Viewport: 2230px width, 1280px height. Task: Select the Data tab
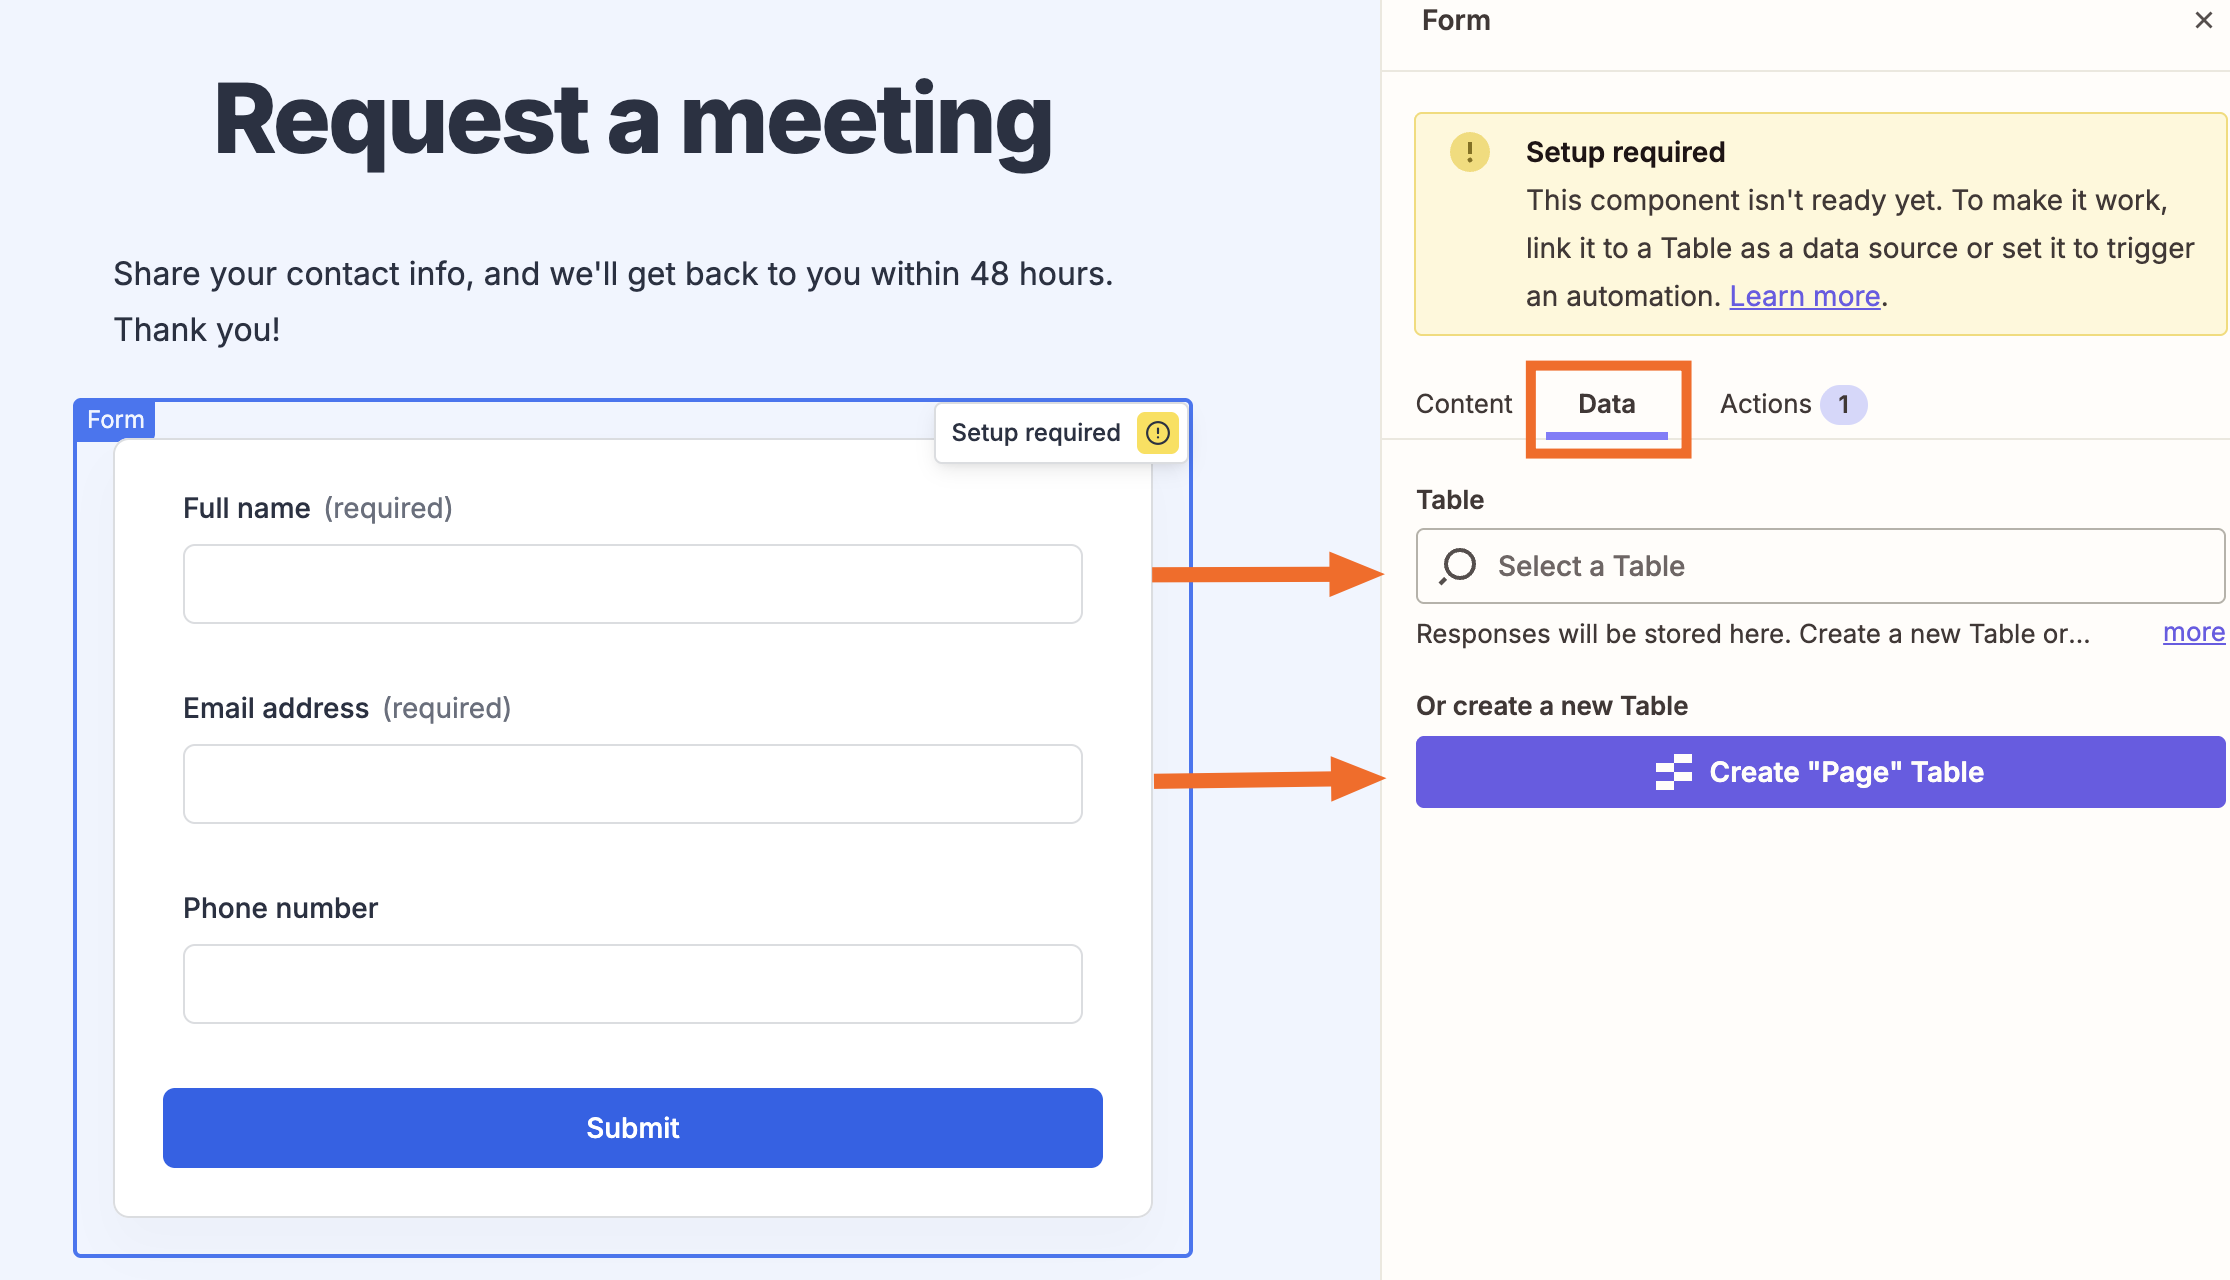[1605, 404]
